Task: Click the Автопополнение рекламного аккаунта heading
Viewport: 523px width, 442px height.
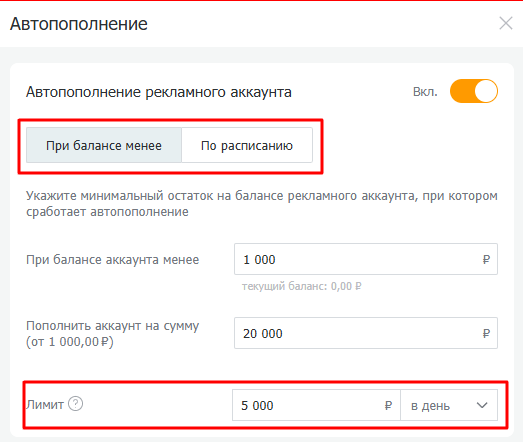Action: click(159, 92)
